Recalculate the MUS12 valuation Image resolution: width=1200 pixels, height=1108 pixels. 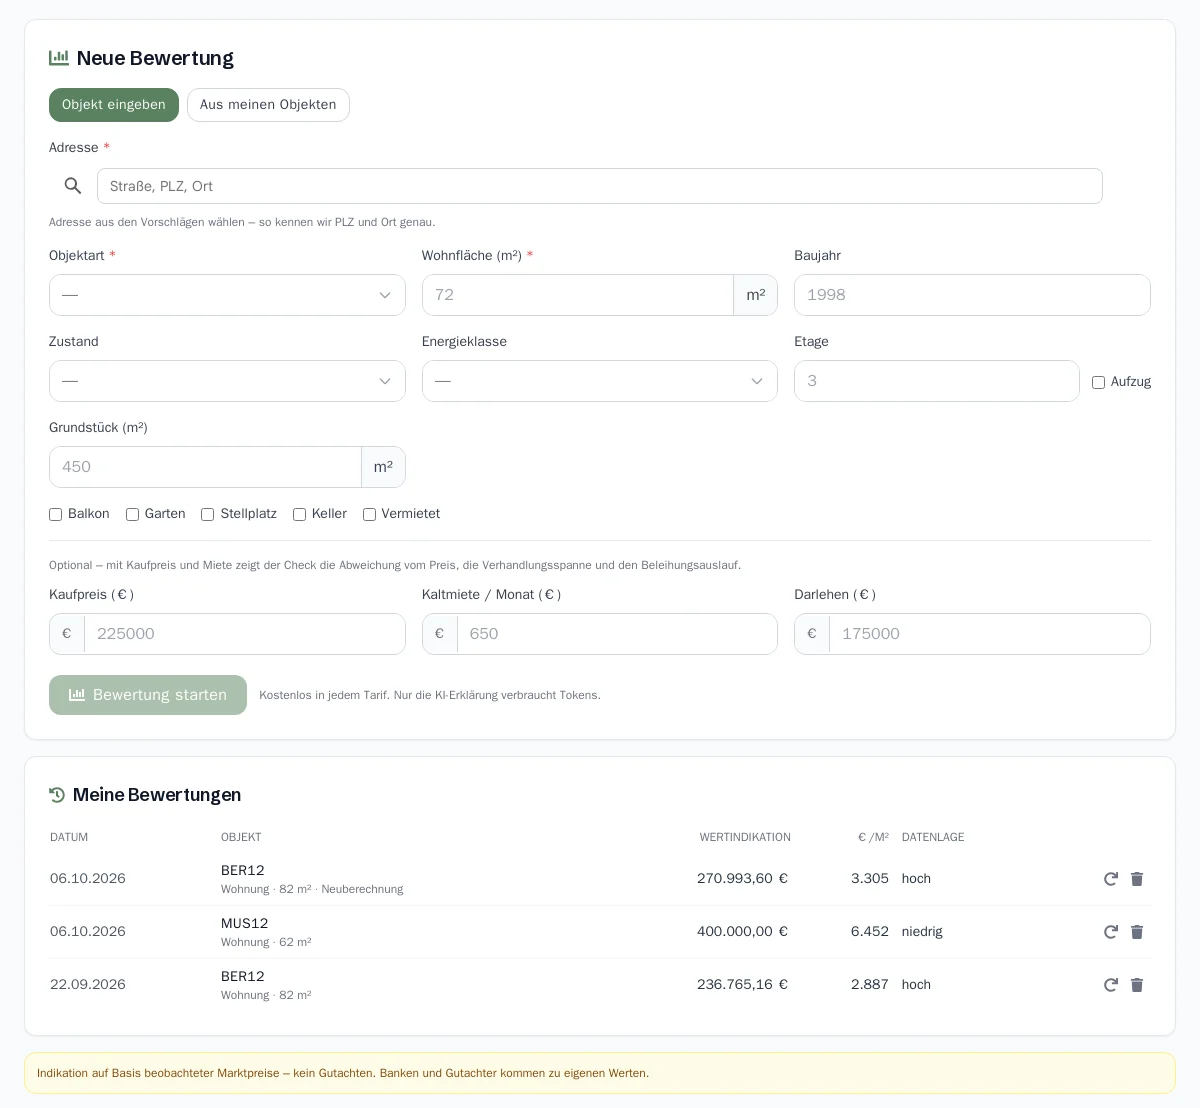pos(1111,932)
